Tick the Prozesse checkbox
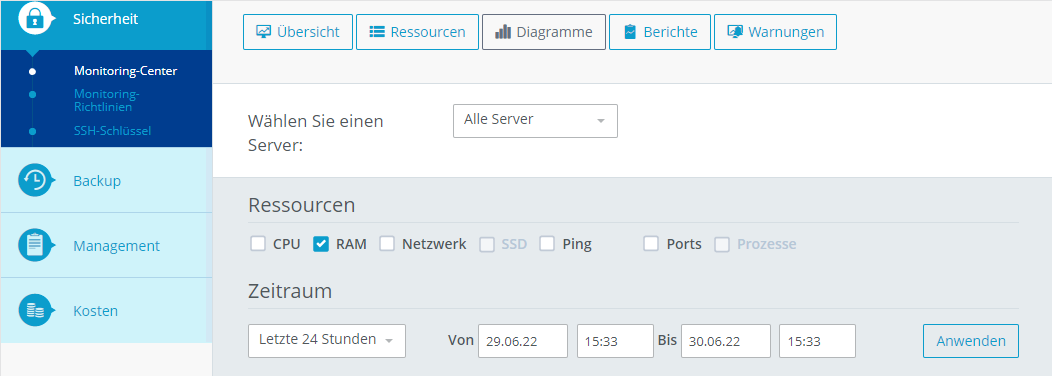This screenshot has width=1052, height=376. [722, 244]
